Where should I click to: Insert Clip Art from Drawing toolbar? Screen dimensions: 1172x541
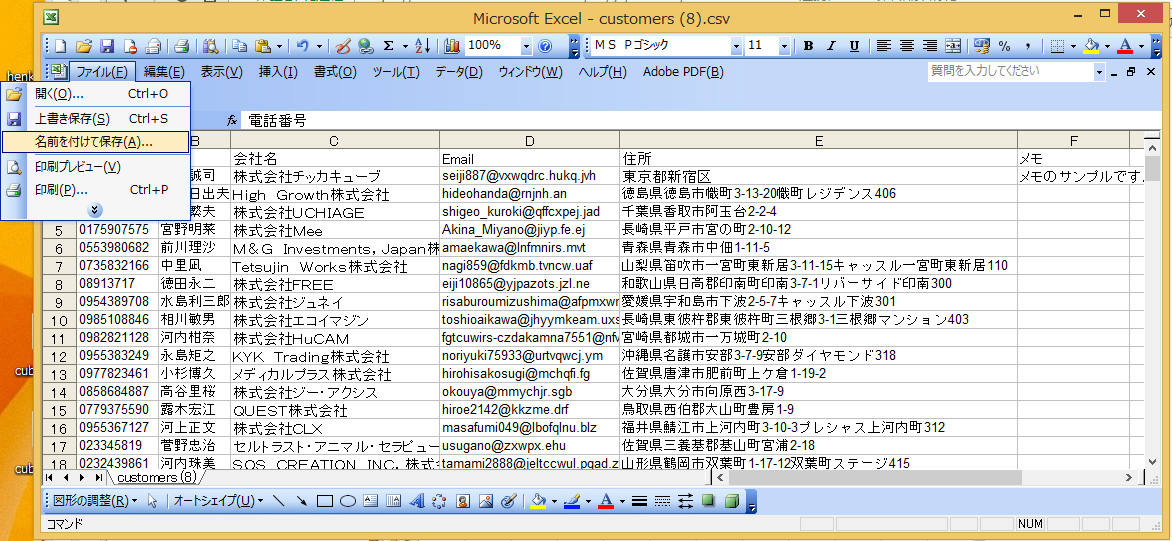pos(463,501)
